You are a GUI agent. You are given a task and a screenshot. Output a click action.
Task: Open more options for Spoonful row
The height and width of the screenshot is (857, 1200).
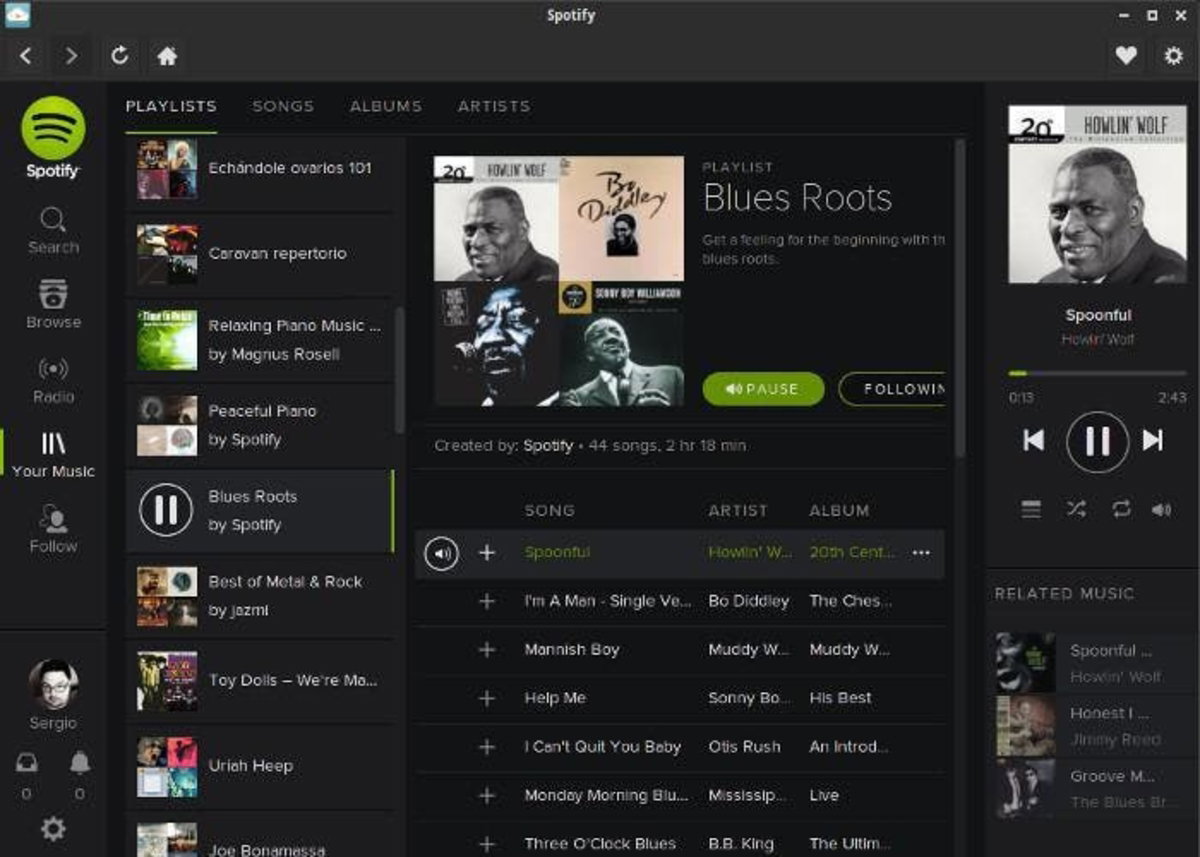(x=921, y=553)
